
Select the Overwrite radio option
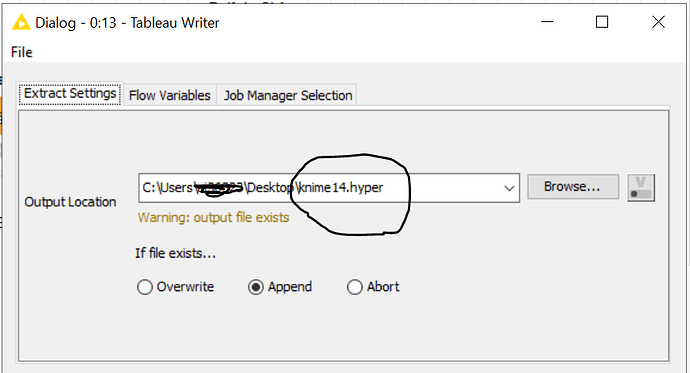(x=175, y=287)
